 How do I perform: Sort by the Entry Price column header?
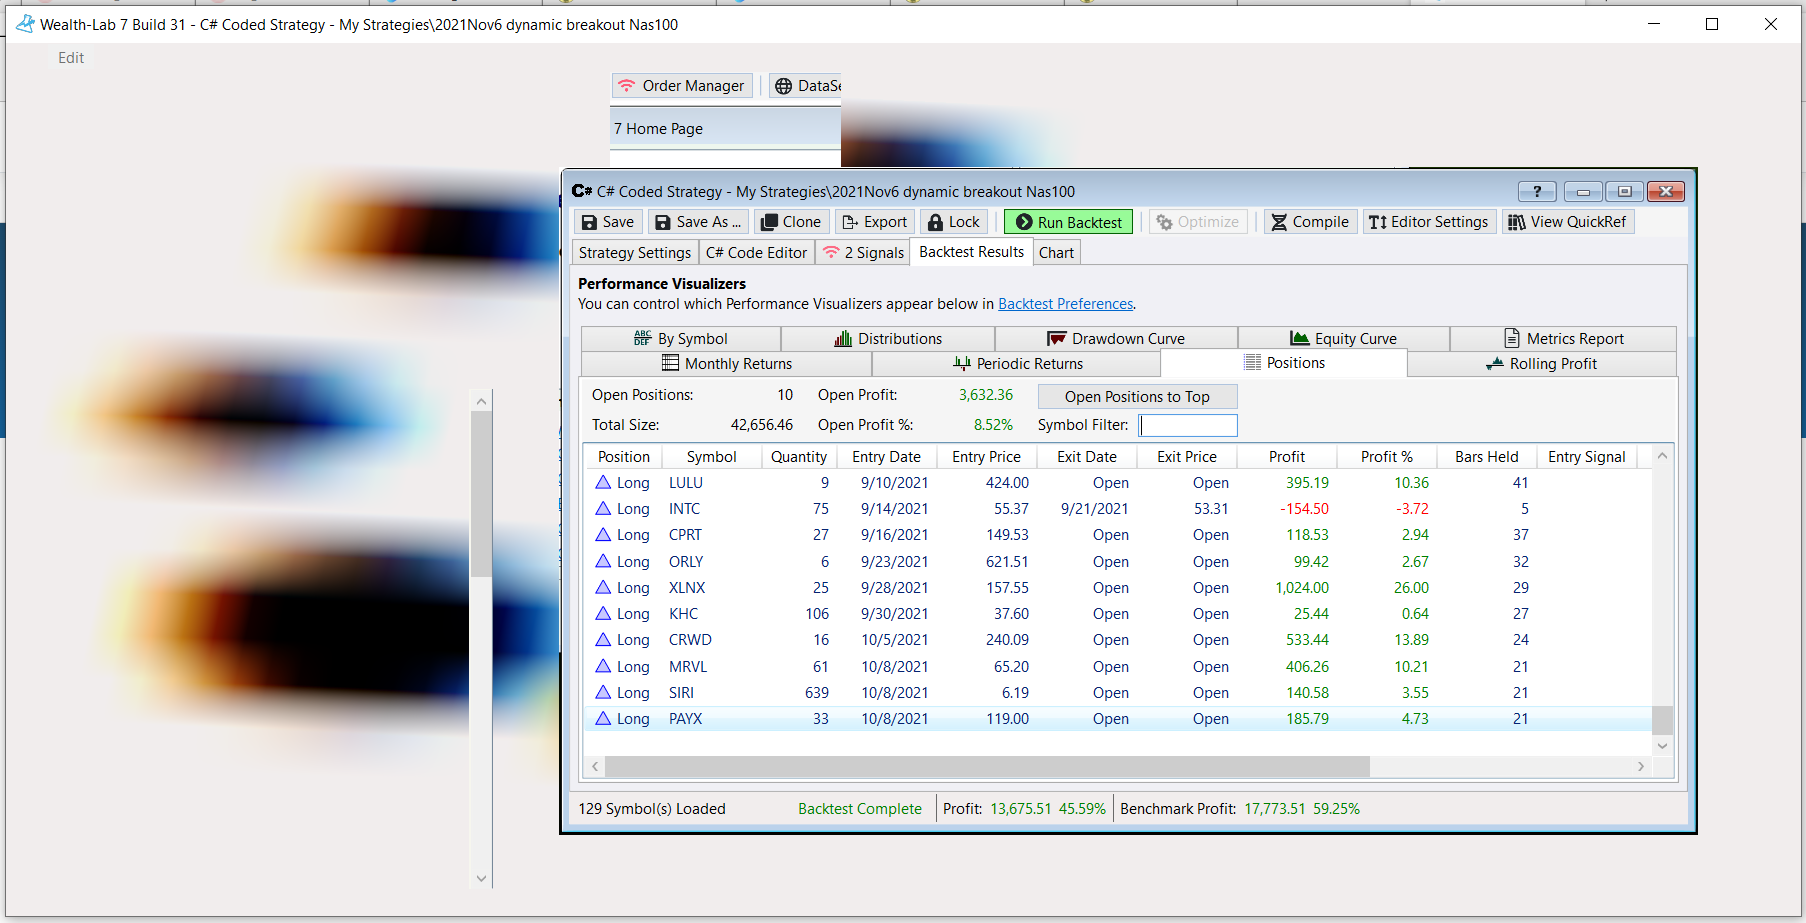[x=986, y=457]
